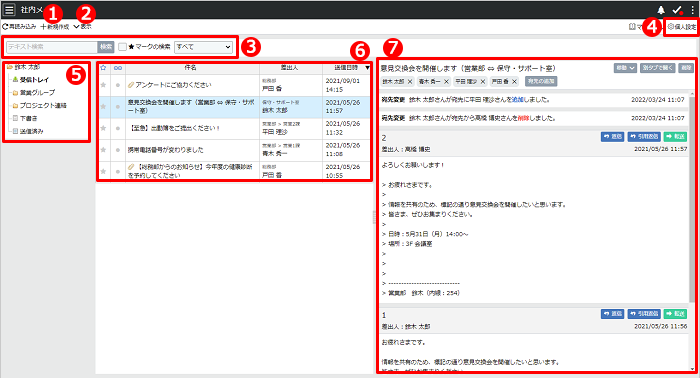Remove recipient 平田 理沙 with X
Viewport: 700px width, 378px height.
(x=483, y=82)
